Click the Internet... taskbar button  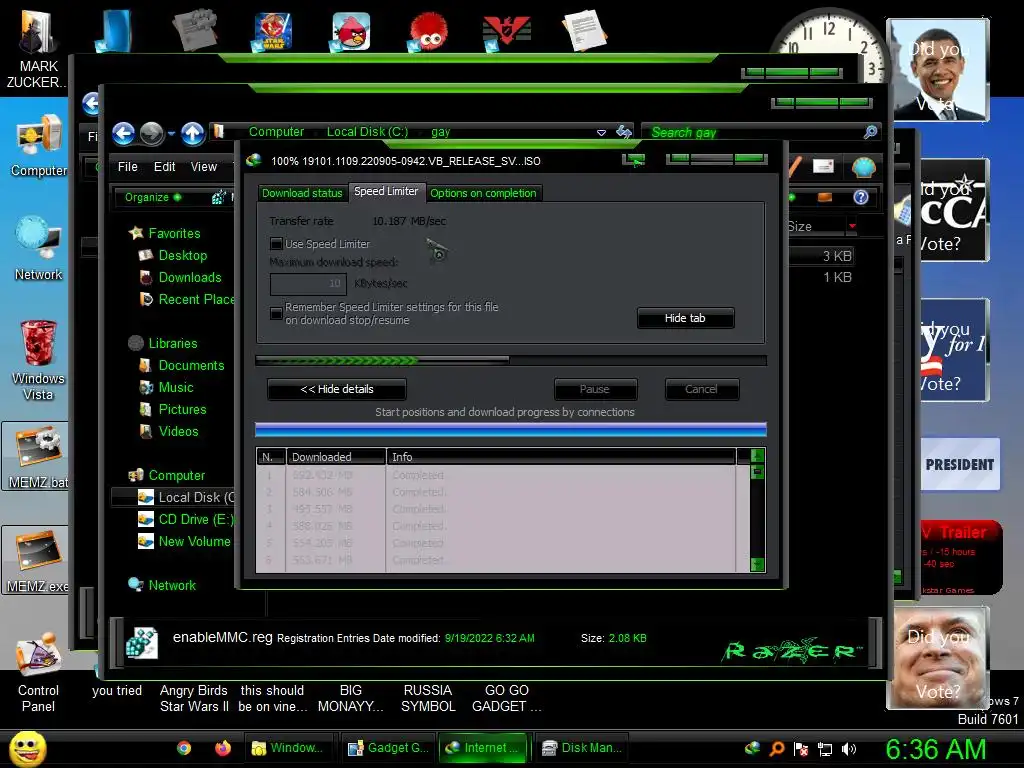(x=485, y=748)
